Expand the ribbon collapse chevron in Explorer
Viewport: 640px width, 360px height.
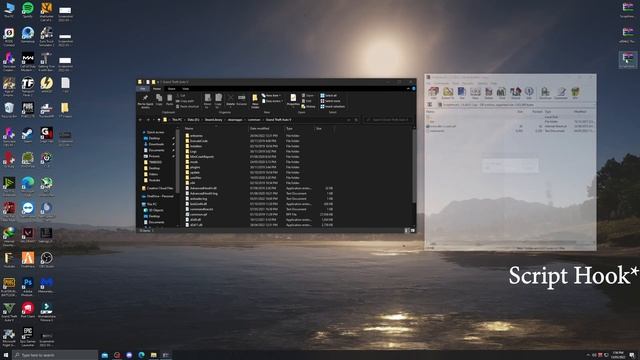click(x=408, y=89)
